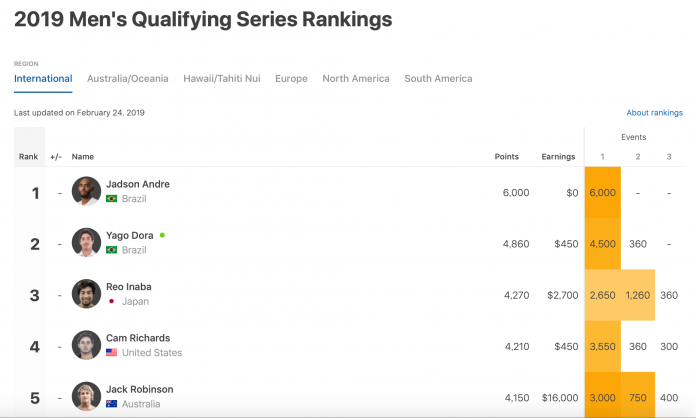Click the Jack Robinson name link
This screenshot has width=696, height=418.
click(139, 389)
